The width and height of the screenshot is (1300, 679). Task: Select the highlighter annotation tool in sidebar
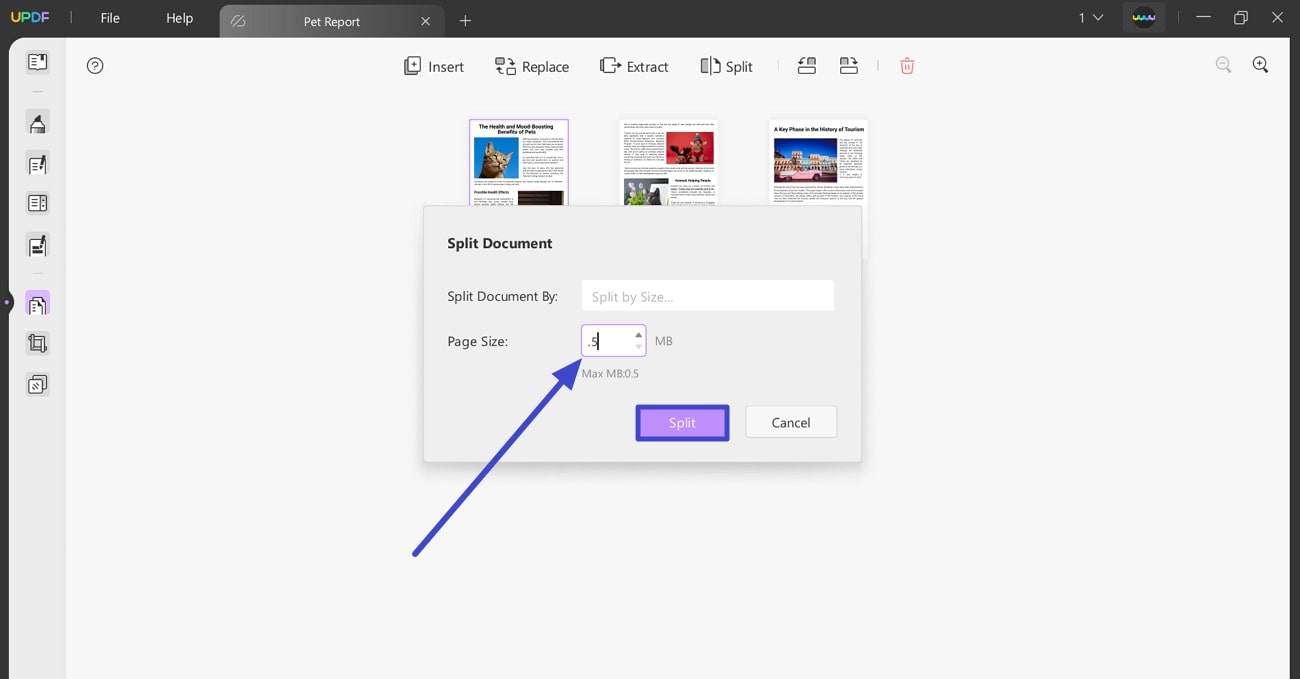(x=37, y=122)
